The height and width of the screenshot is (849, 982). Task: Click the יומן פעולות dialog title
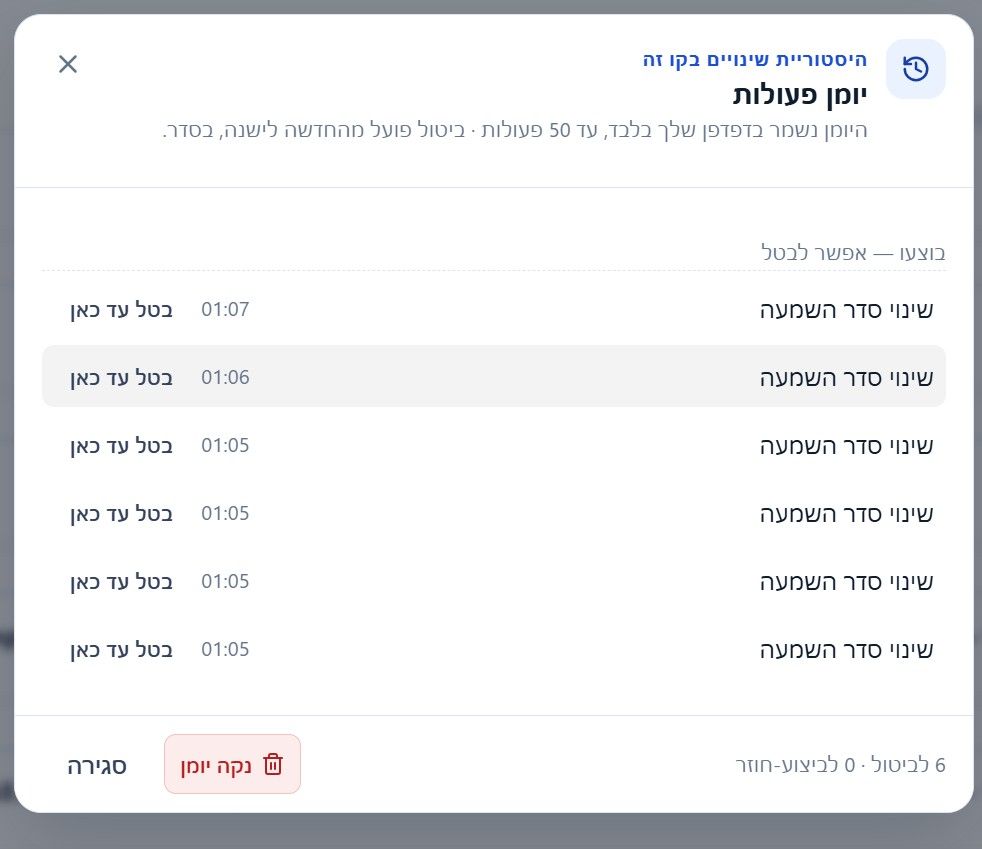click(800, 94)
